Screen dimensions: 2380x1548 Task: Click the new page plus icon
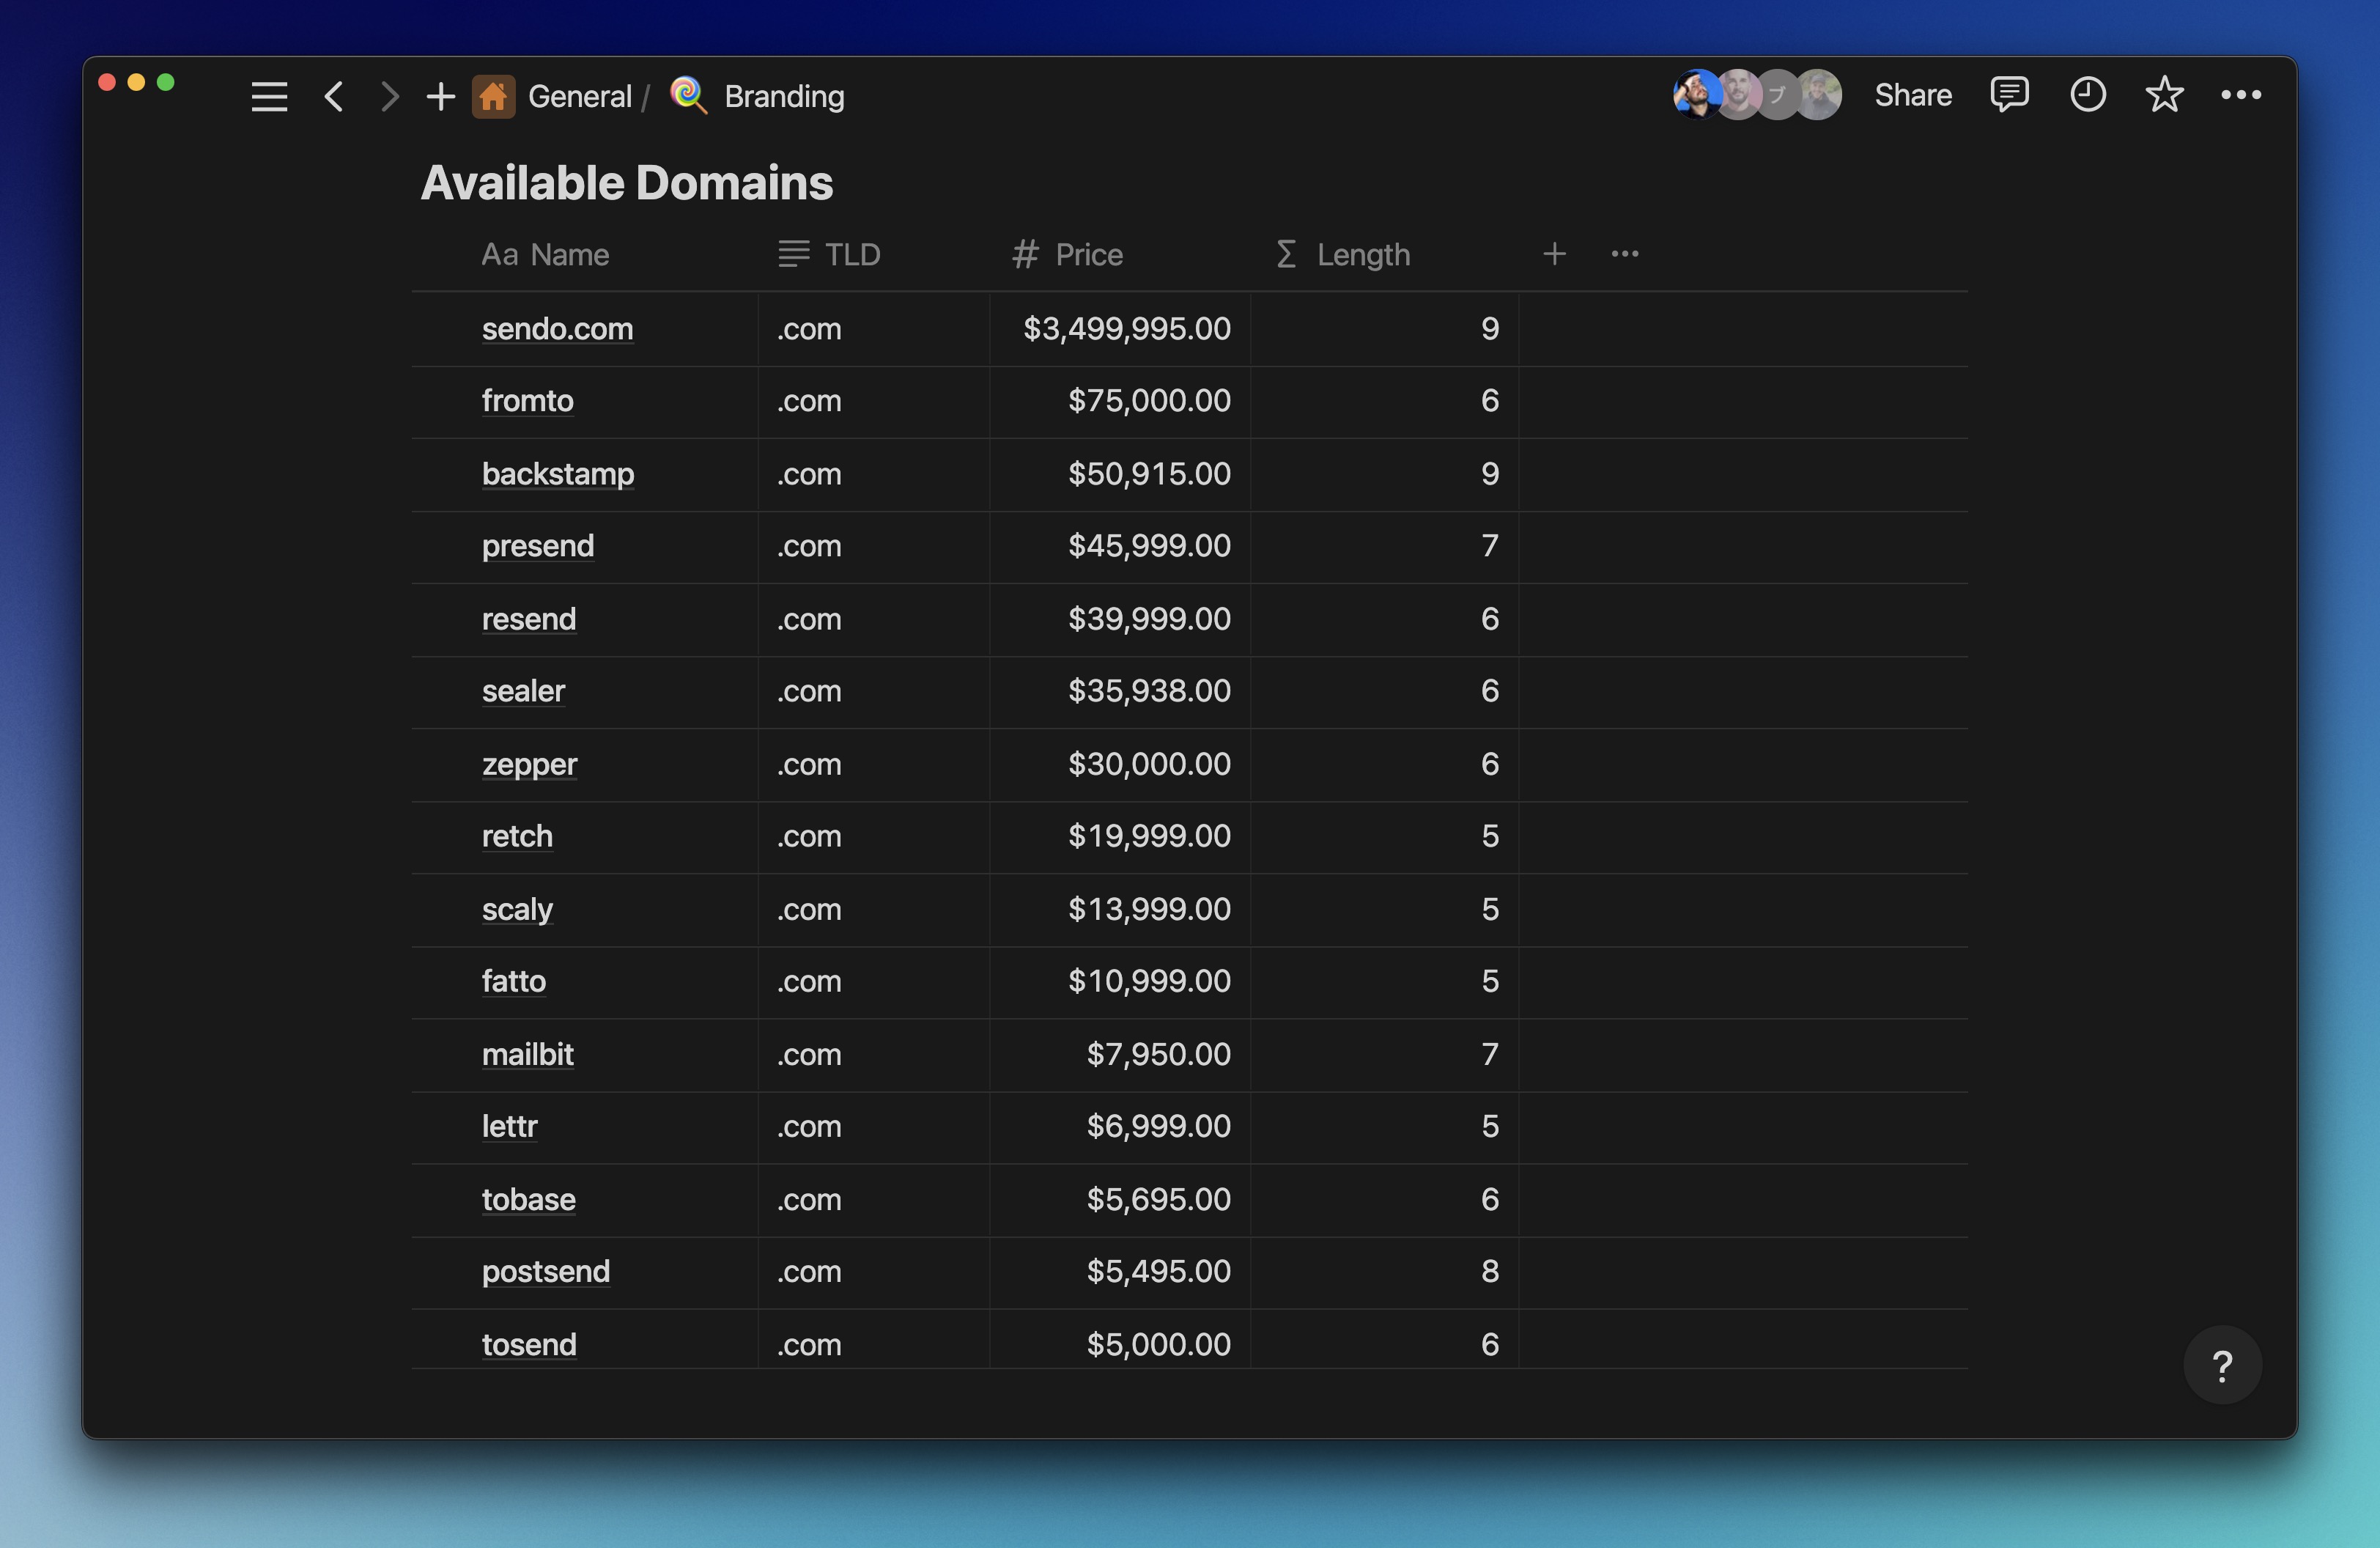(x=440, y=97)
